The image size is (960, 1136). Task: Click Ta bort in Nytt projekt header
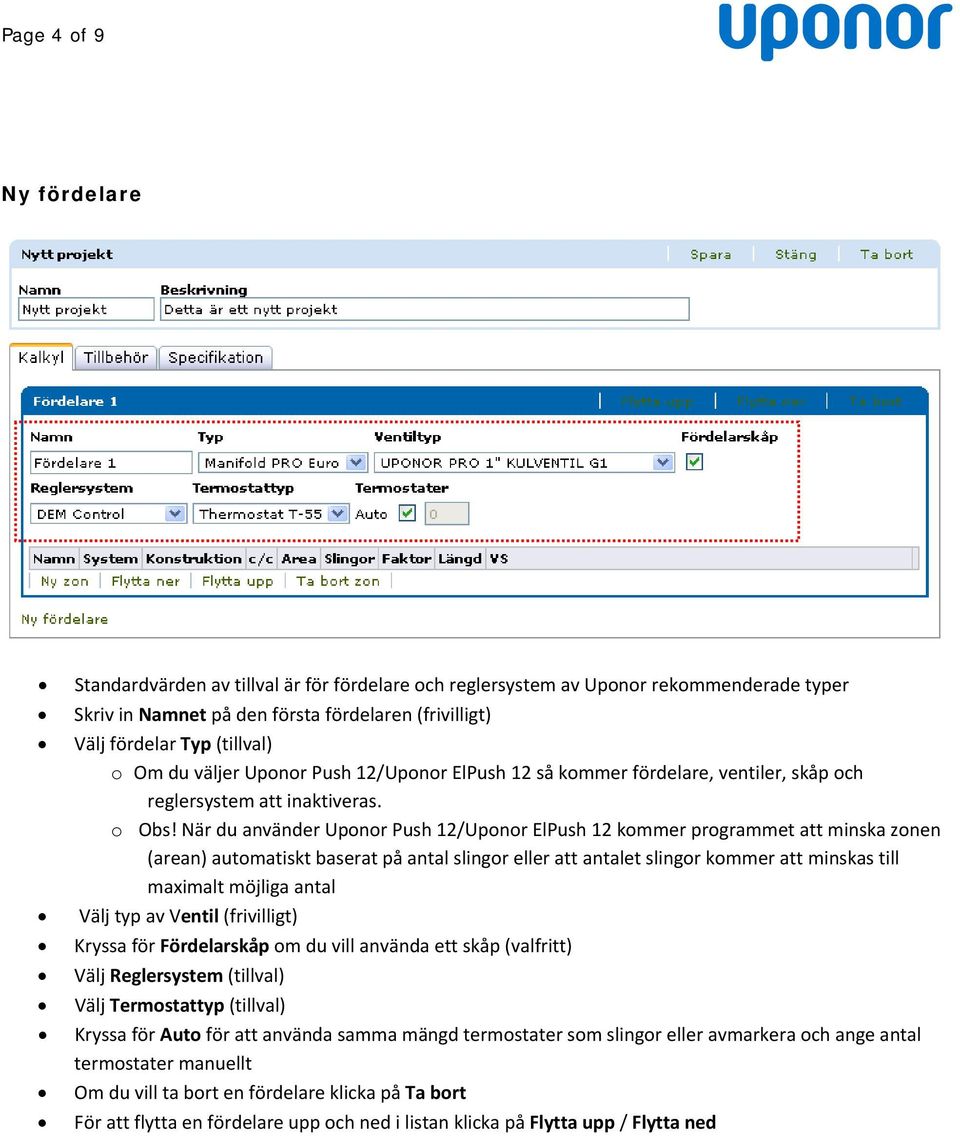tap(886, 254)
